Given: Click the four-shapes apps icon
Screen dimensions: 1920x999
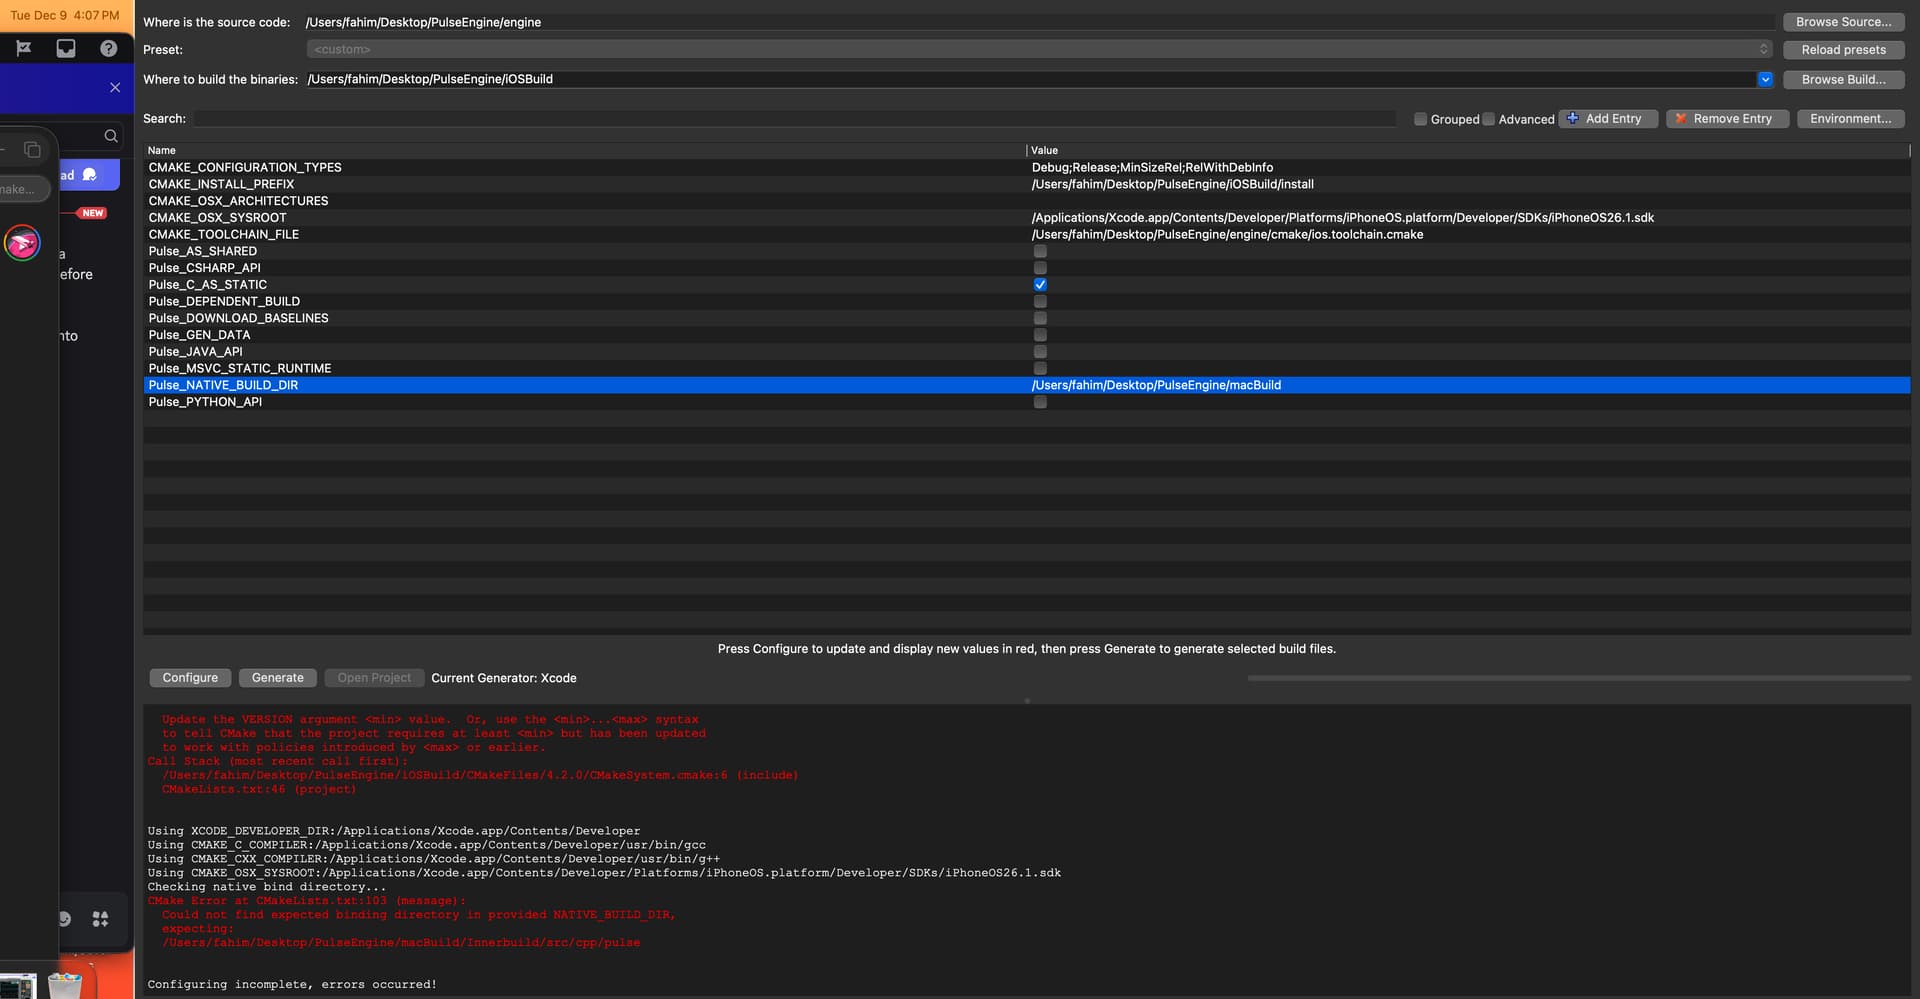Looking at the screenshot, I should pos(100,919).
